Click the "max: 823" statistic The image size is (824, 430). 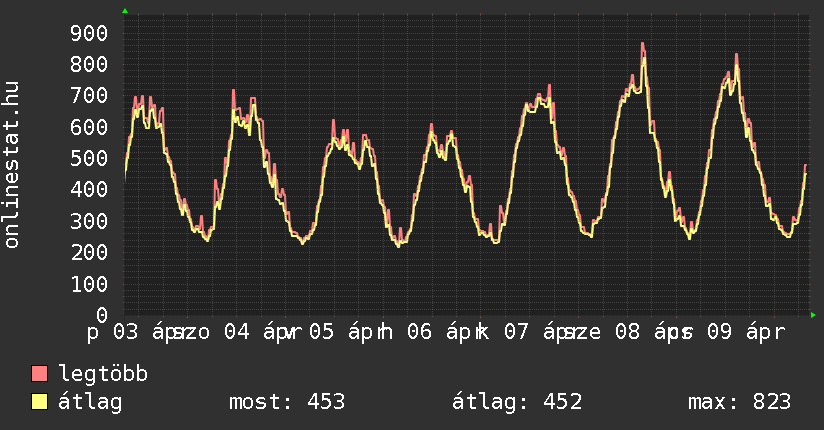(x=739, y=402)
